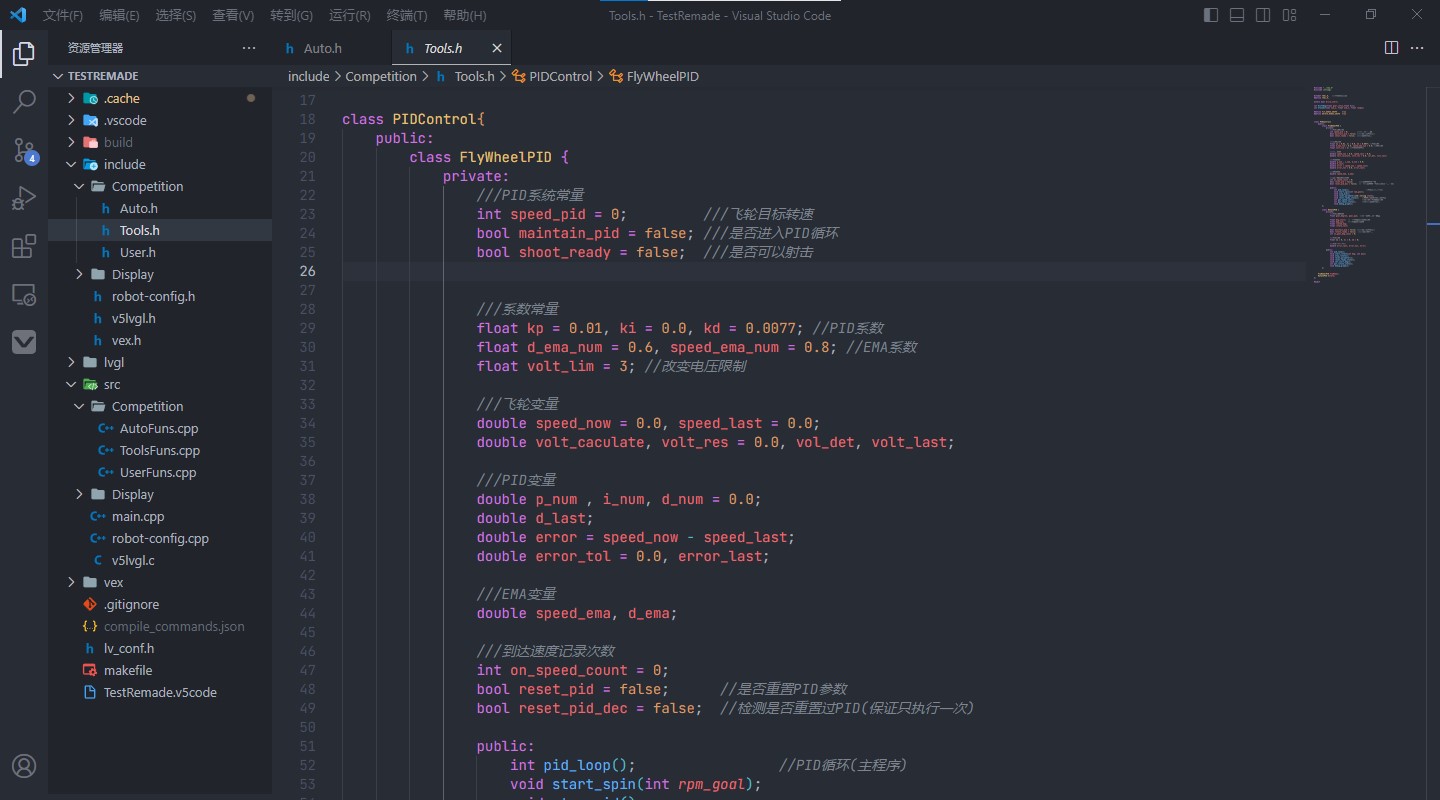This screenshot has height=800, width=1440.
Task: Click the VEX extension icon in activity bar
Action: coord(24,341)
